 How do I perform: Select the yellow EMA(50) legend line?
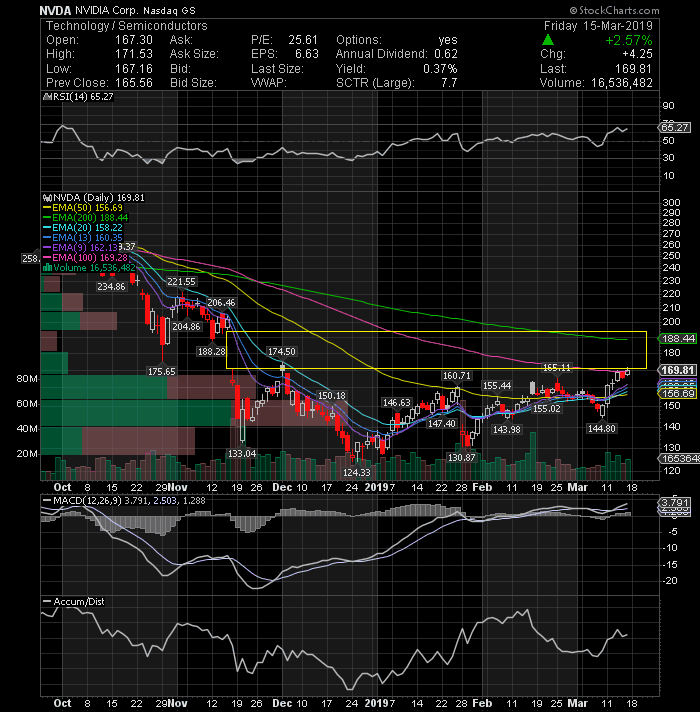pos(47,208)
